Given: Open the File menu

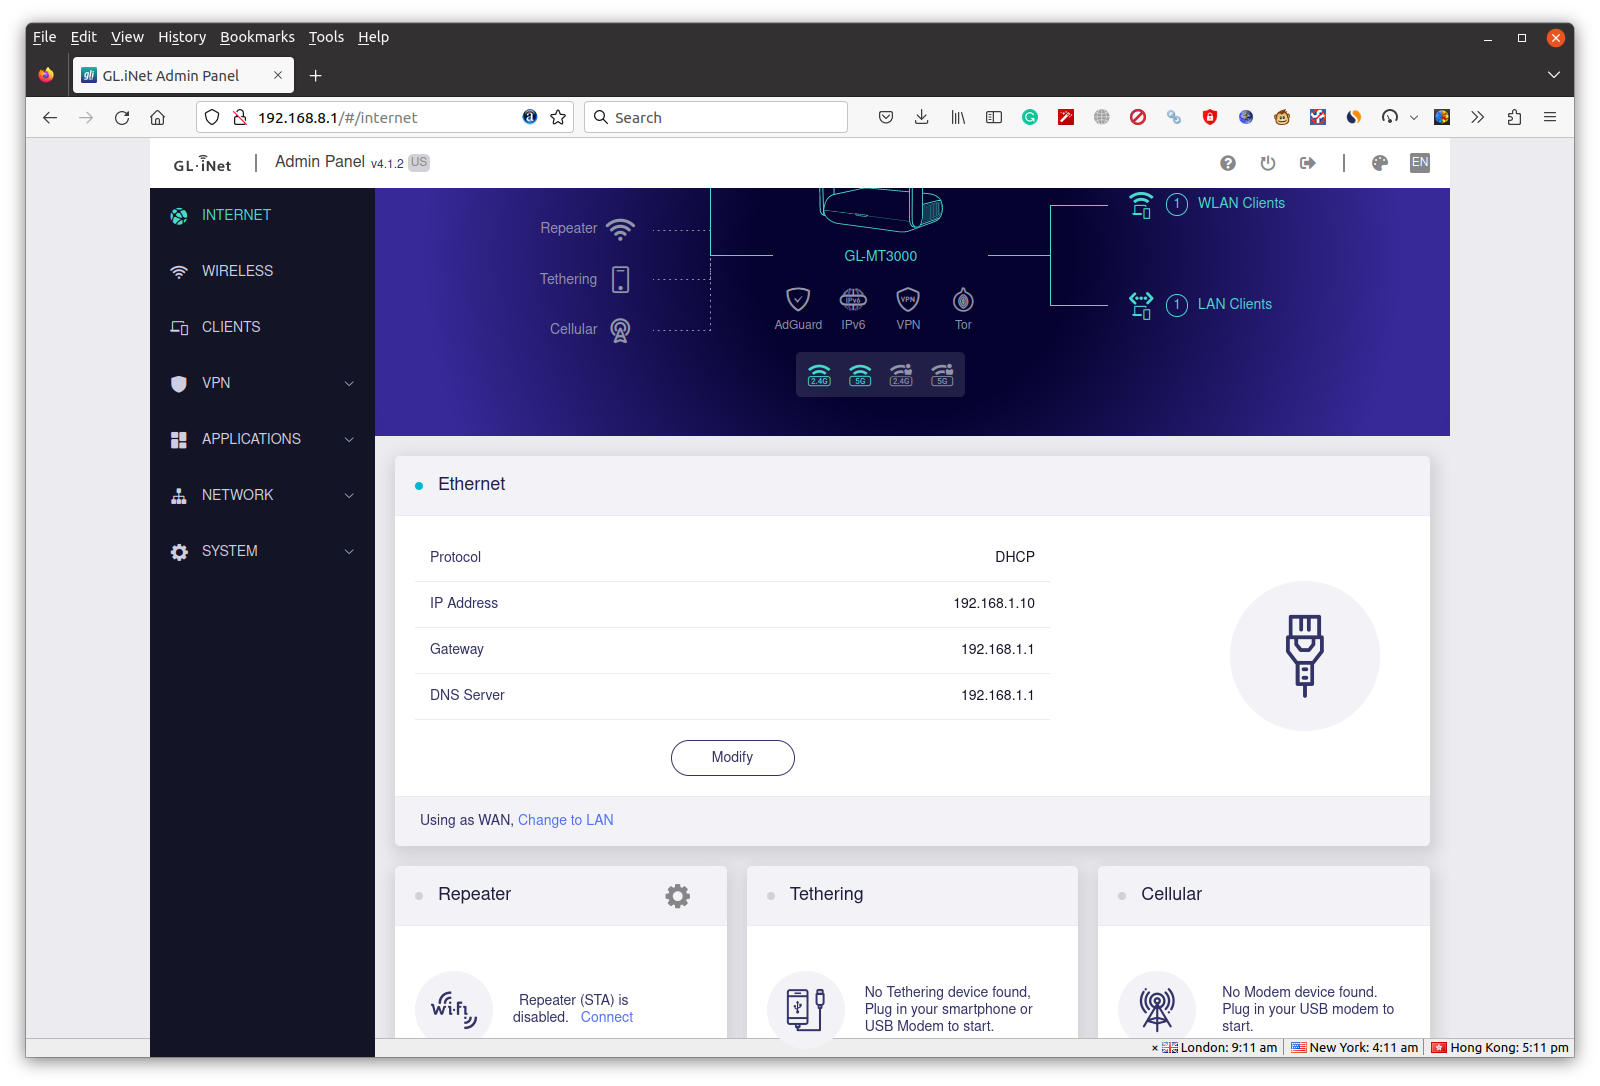Looking at the screenshot, I should point(44,37).
